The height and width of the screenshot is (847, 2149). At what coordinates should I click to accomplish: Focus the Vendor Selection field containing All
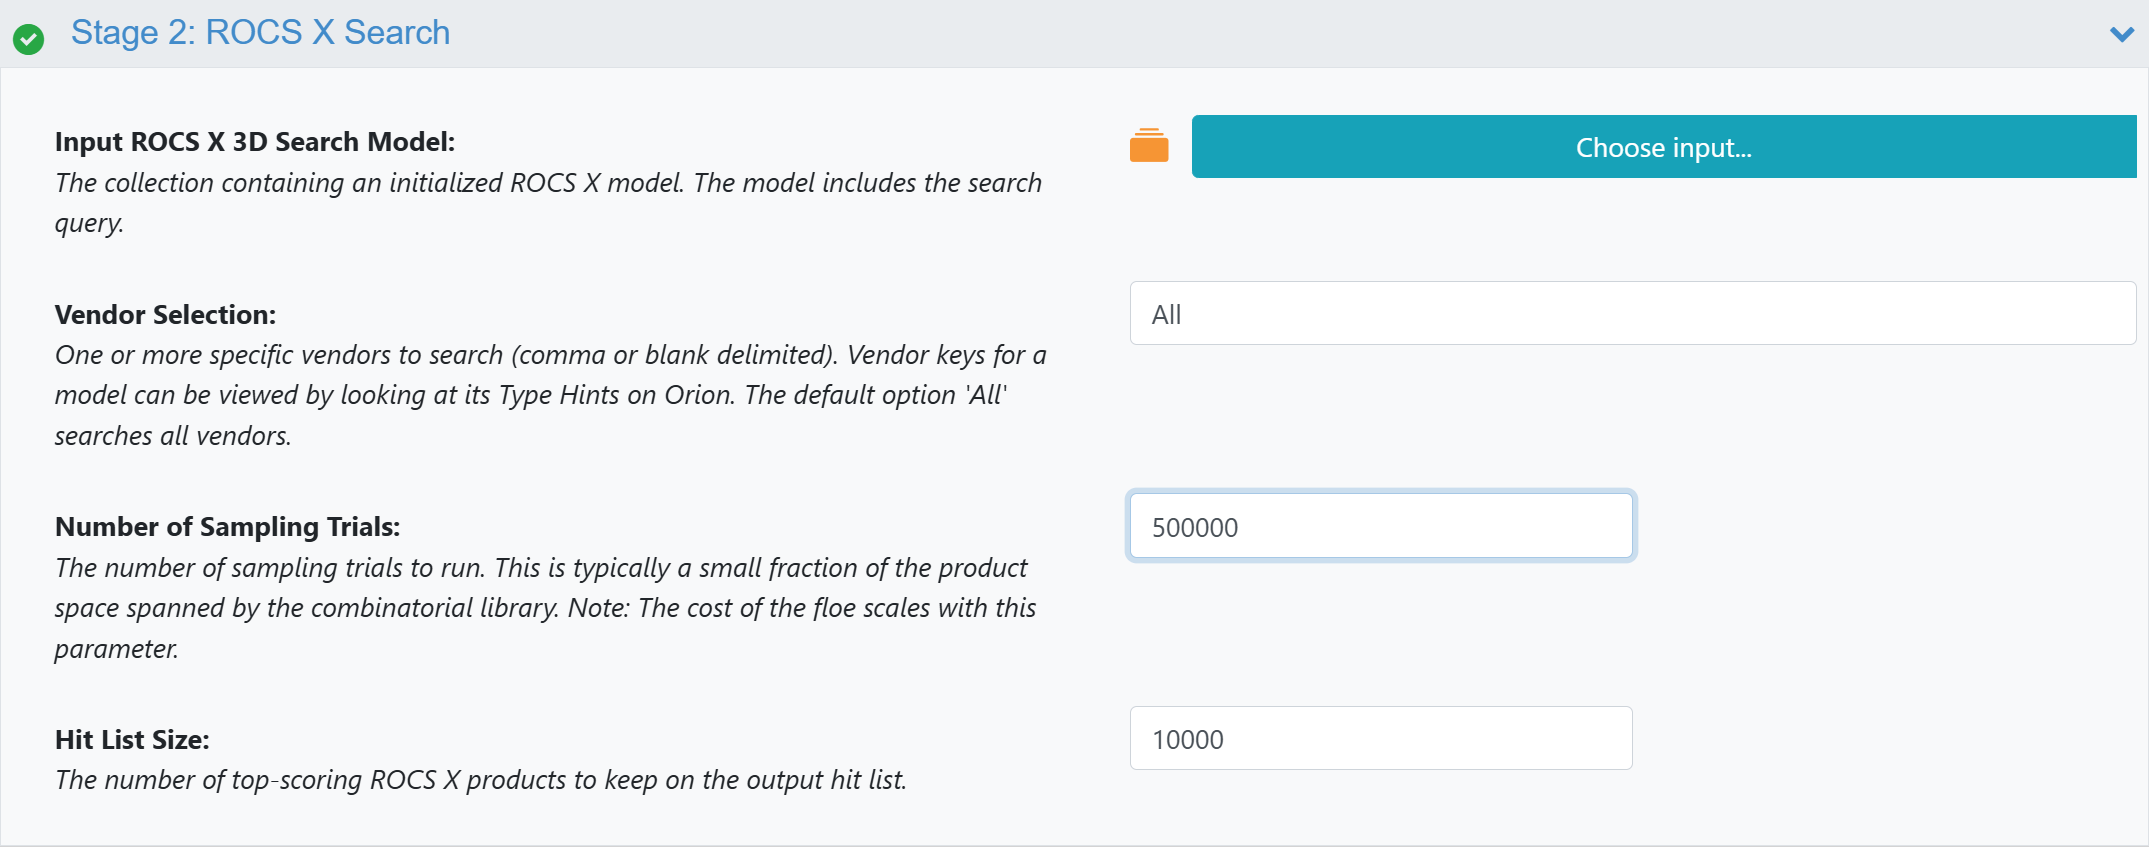coord(1631,314)
